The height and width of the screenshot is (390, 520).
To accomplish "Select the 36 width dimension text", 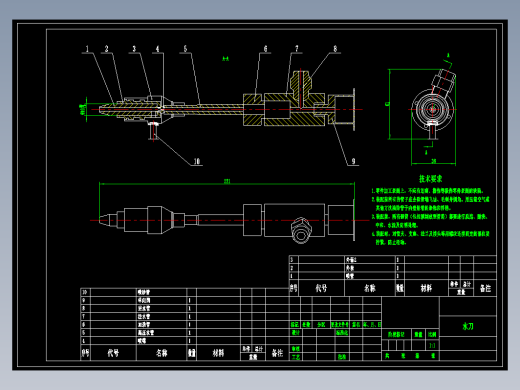I will (434, 161).
